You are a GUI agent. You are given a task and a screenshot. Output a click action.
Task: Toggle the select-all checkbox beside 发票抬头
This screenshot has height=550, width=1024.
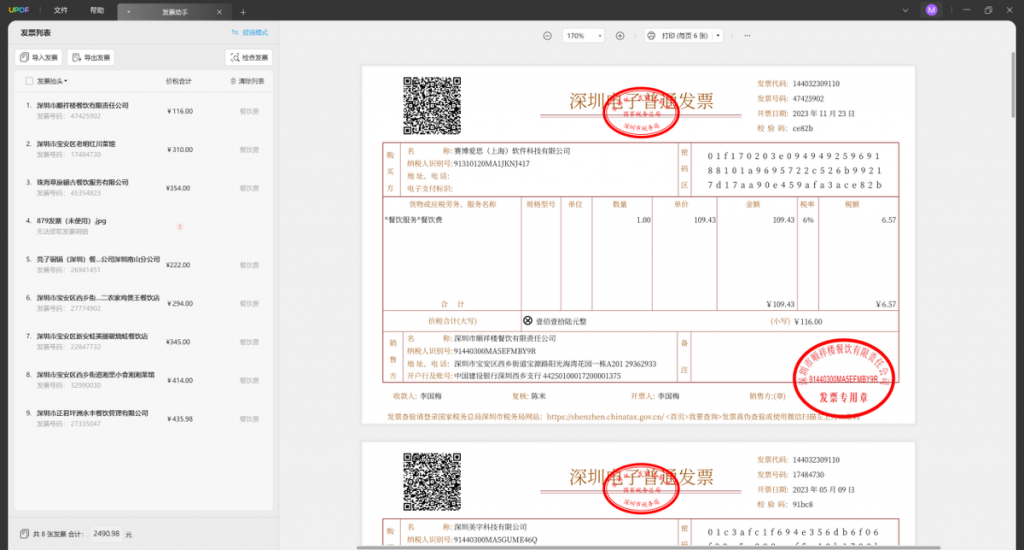(x=29, y=81)
